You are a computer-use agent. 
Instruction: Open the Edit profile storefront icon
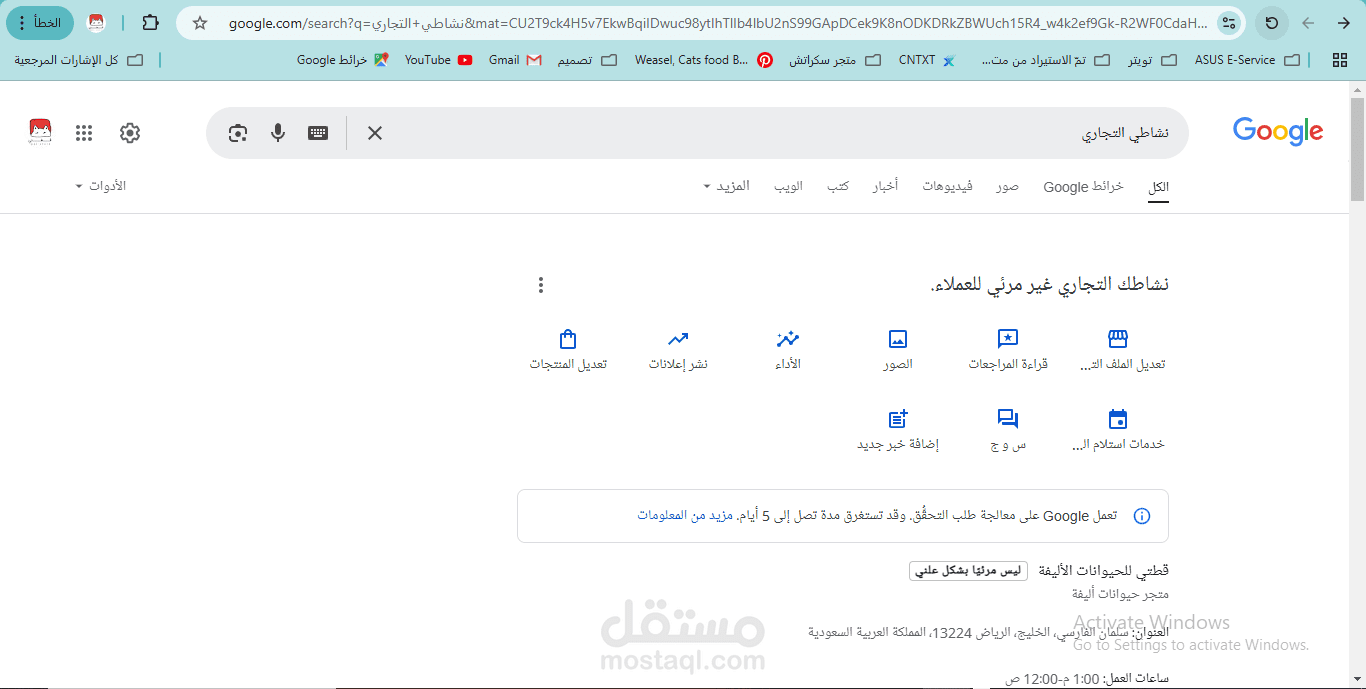pyautogui.click(x=1118, y=339)
